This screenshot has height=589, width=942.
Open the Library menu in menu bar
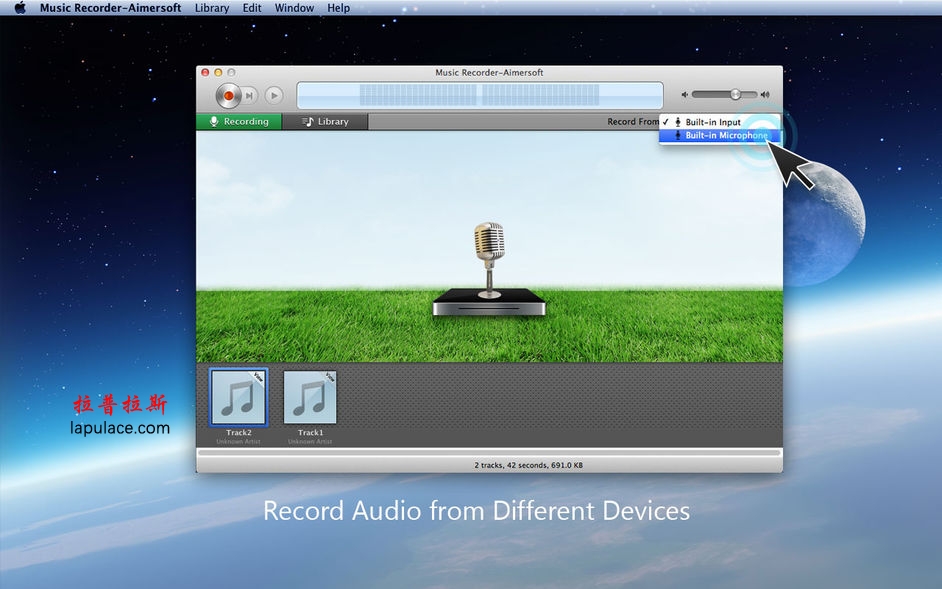click(212, 8)
